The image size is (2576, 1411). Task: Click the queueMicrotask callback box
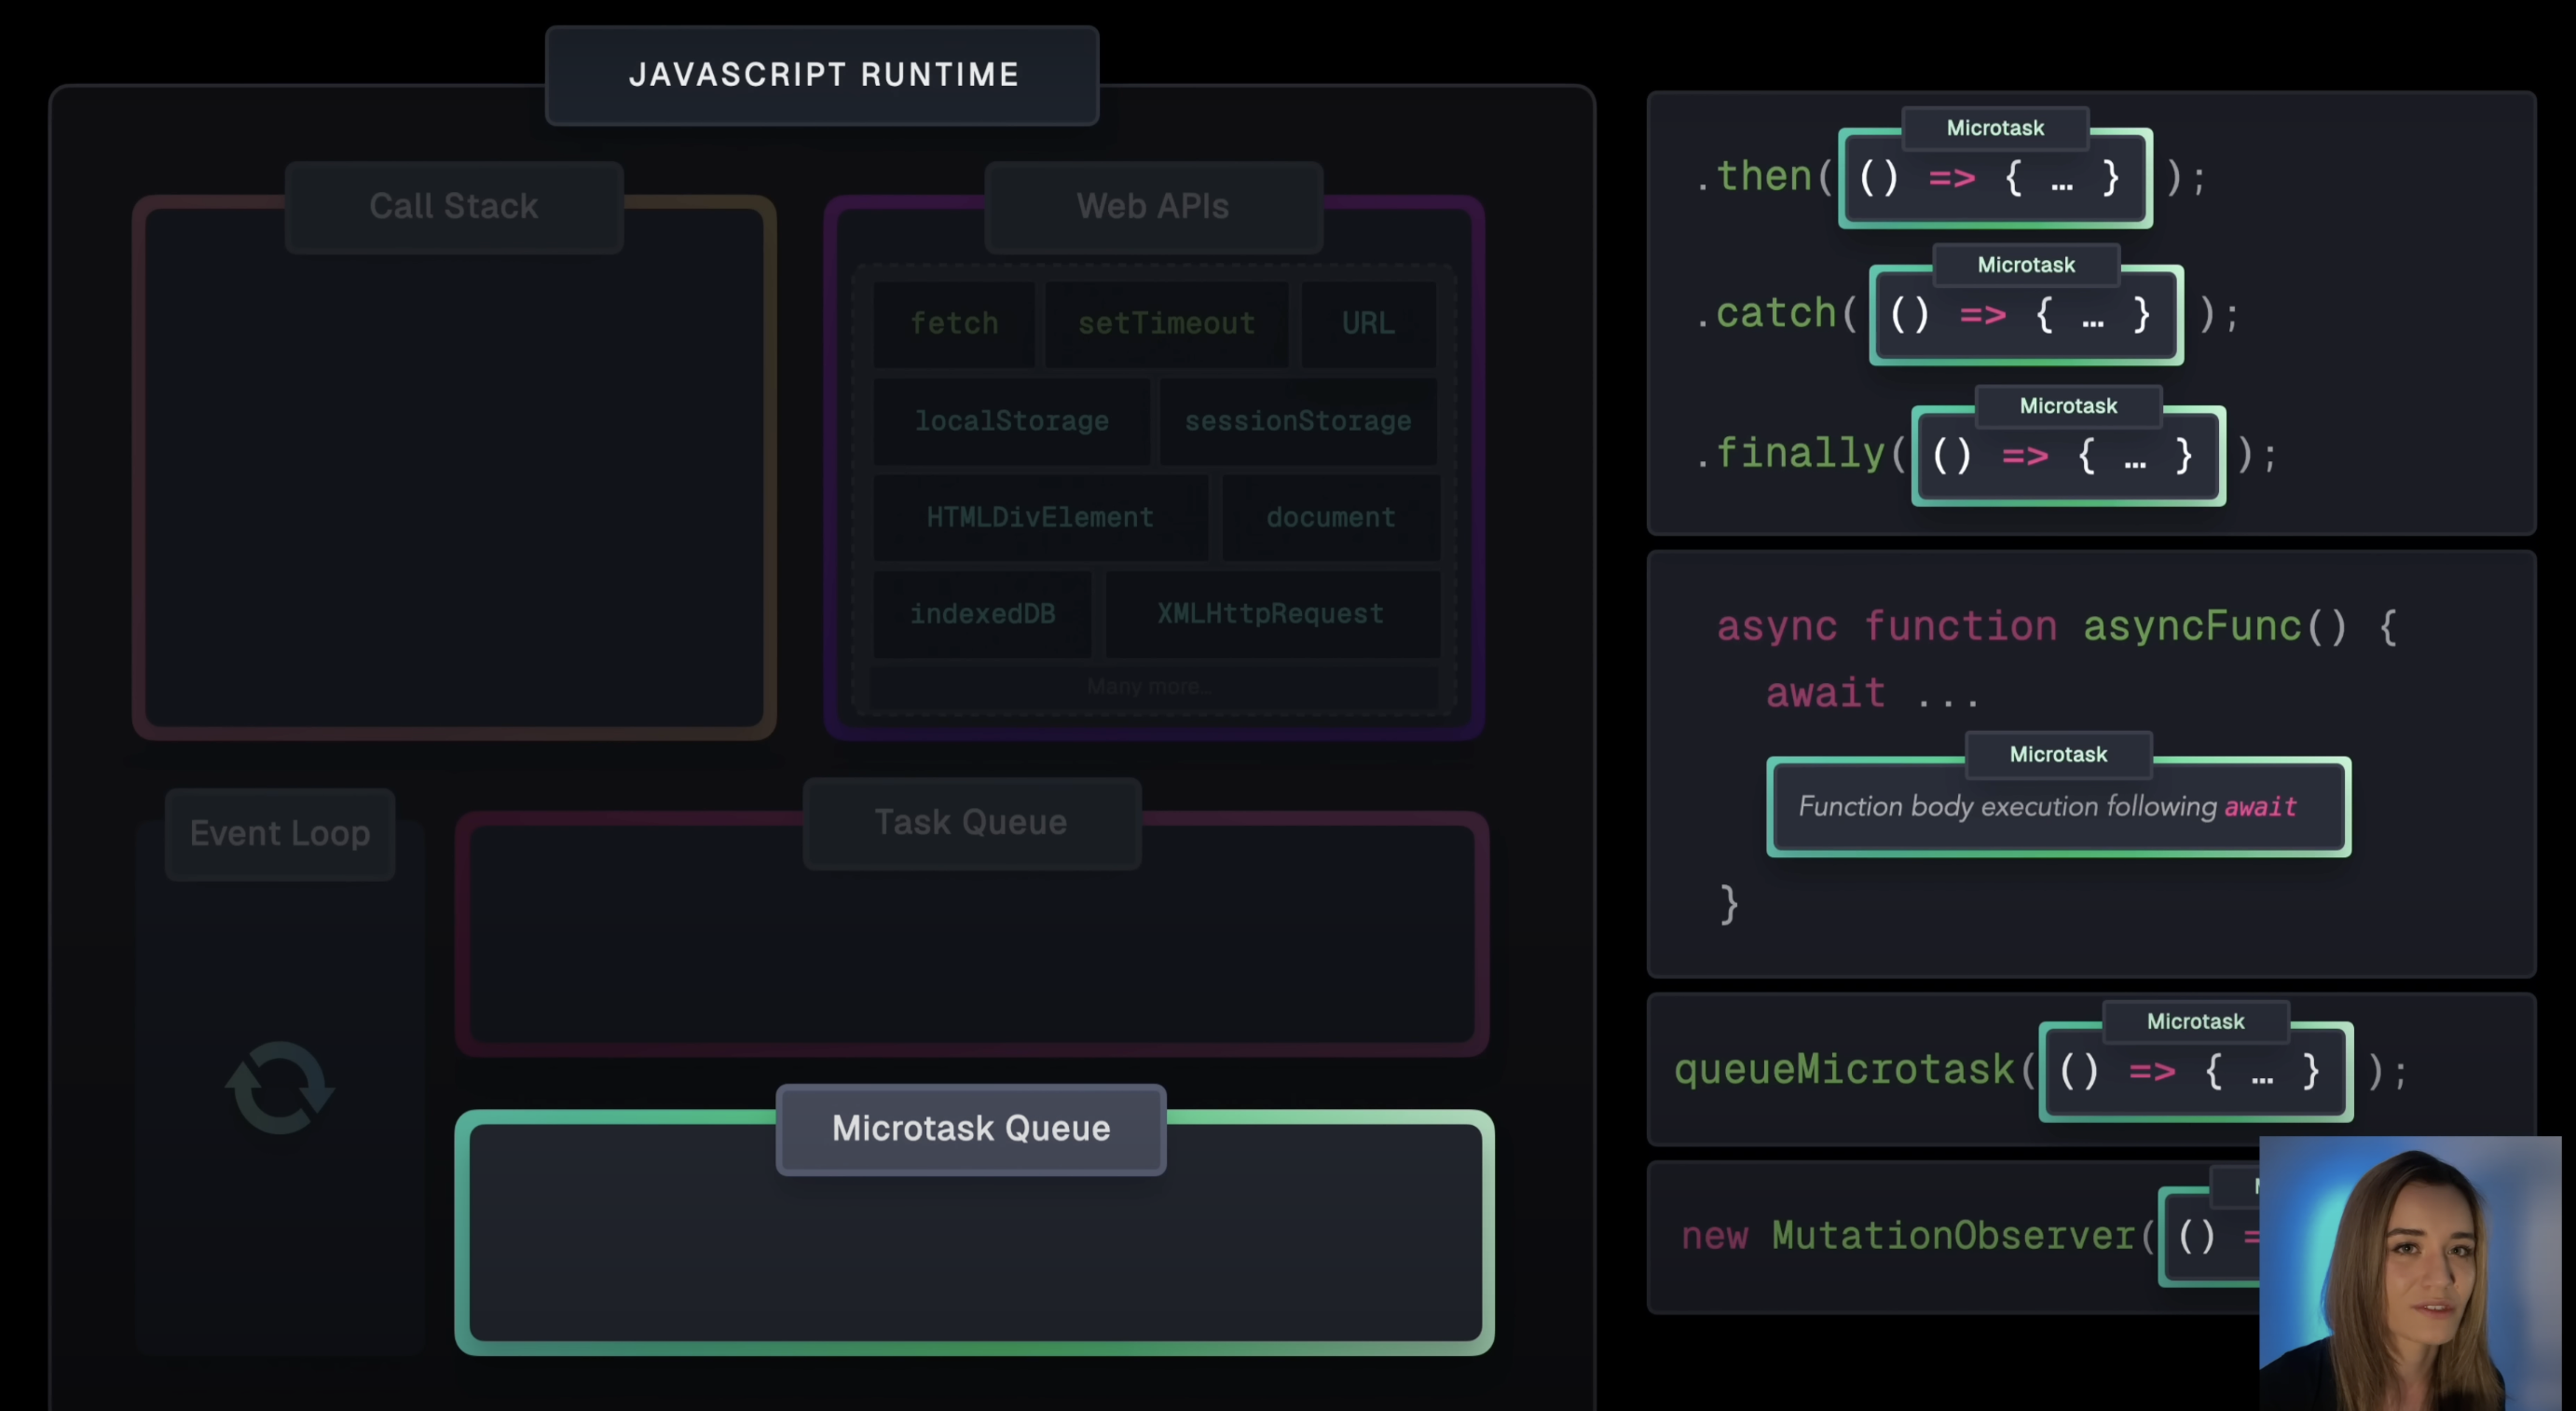pyautogui.click(x=2195, y=1073)
